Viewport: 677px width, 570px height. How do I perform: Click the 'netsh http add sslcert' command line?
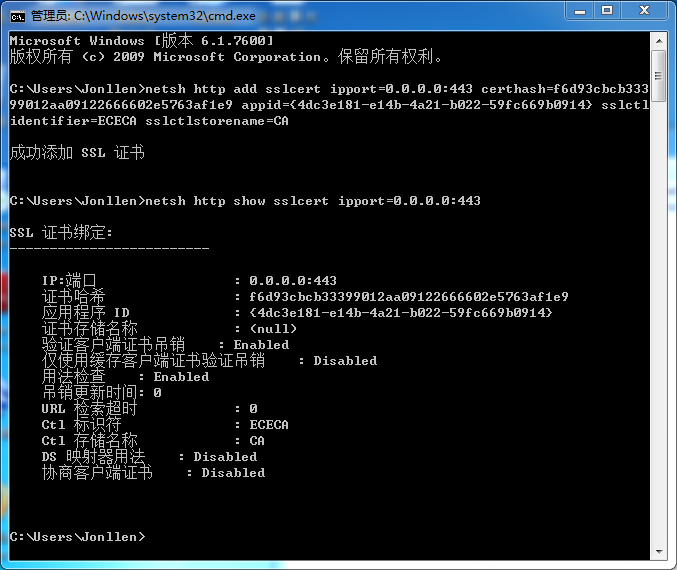(329, 89)
